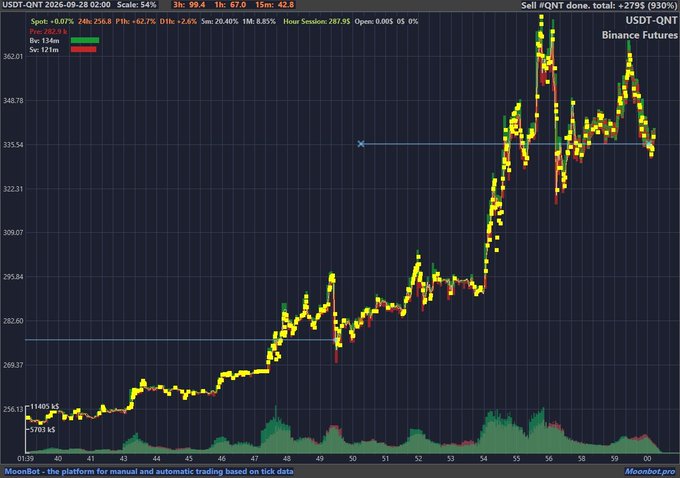Open the MoonBot platform description link
680x478 pixels.
tap(149, 471)
